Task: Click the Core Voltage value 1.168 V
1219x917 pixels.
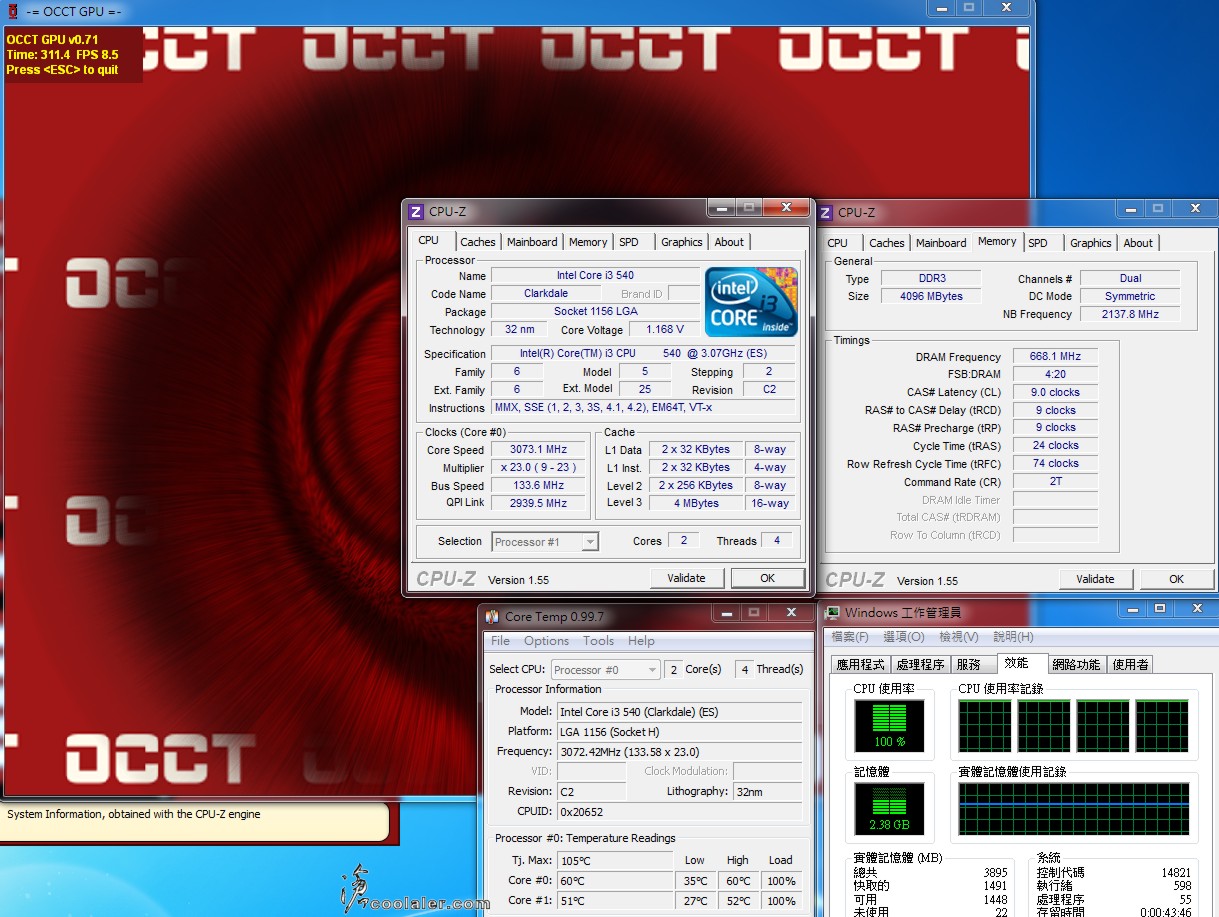Action: [665, 329]
